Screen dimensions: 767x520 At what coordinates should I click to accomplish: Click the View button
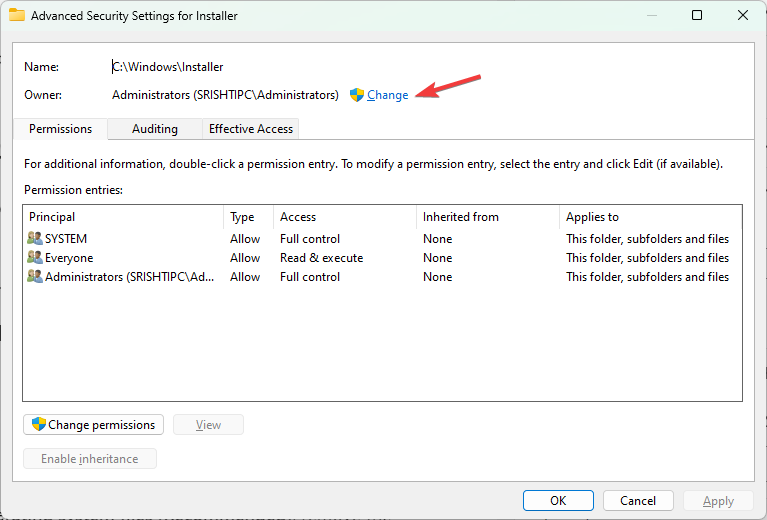[x=208, y=425]
